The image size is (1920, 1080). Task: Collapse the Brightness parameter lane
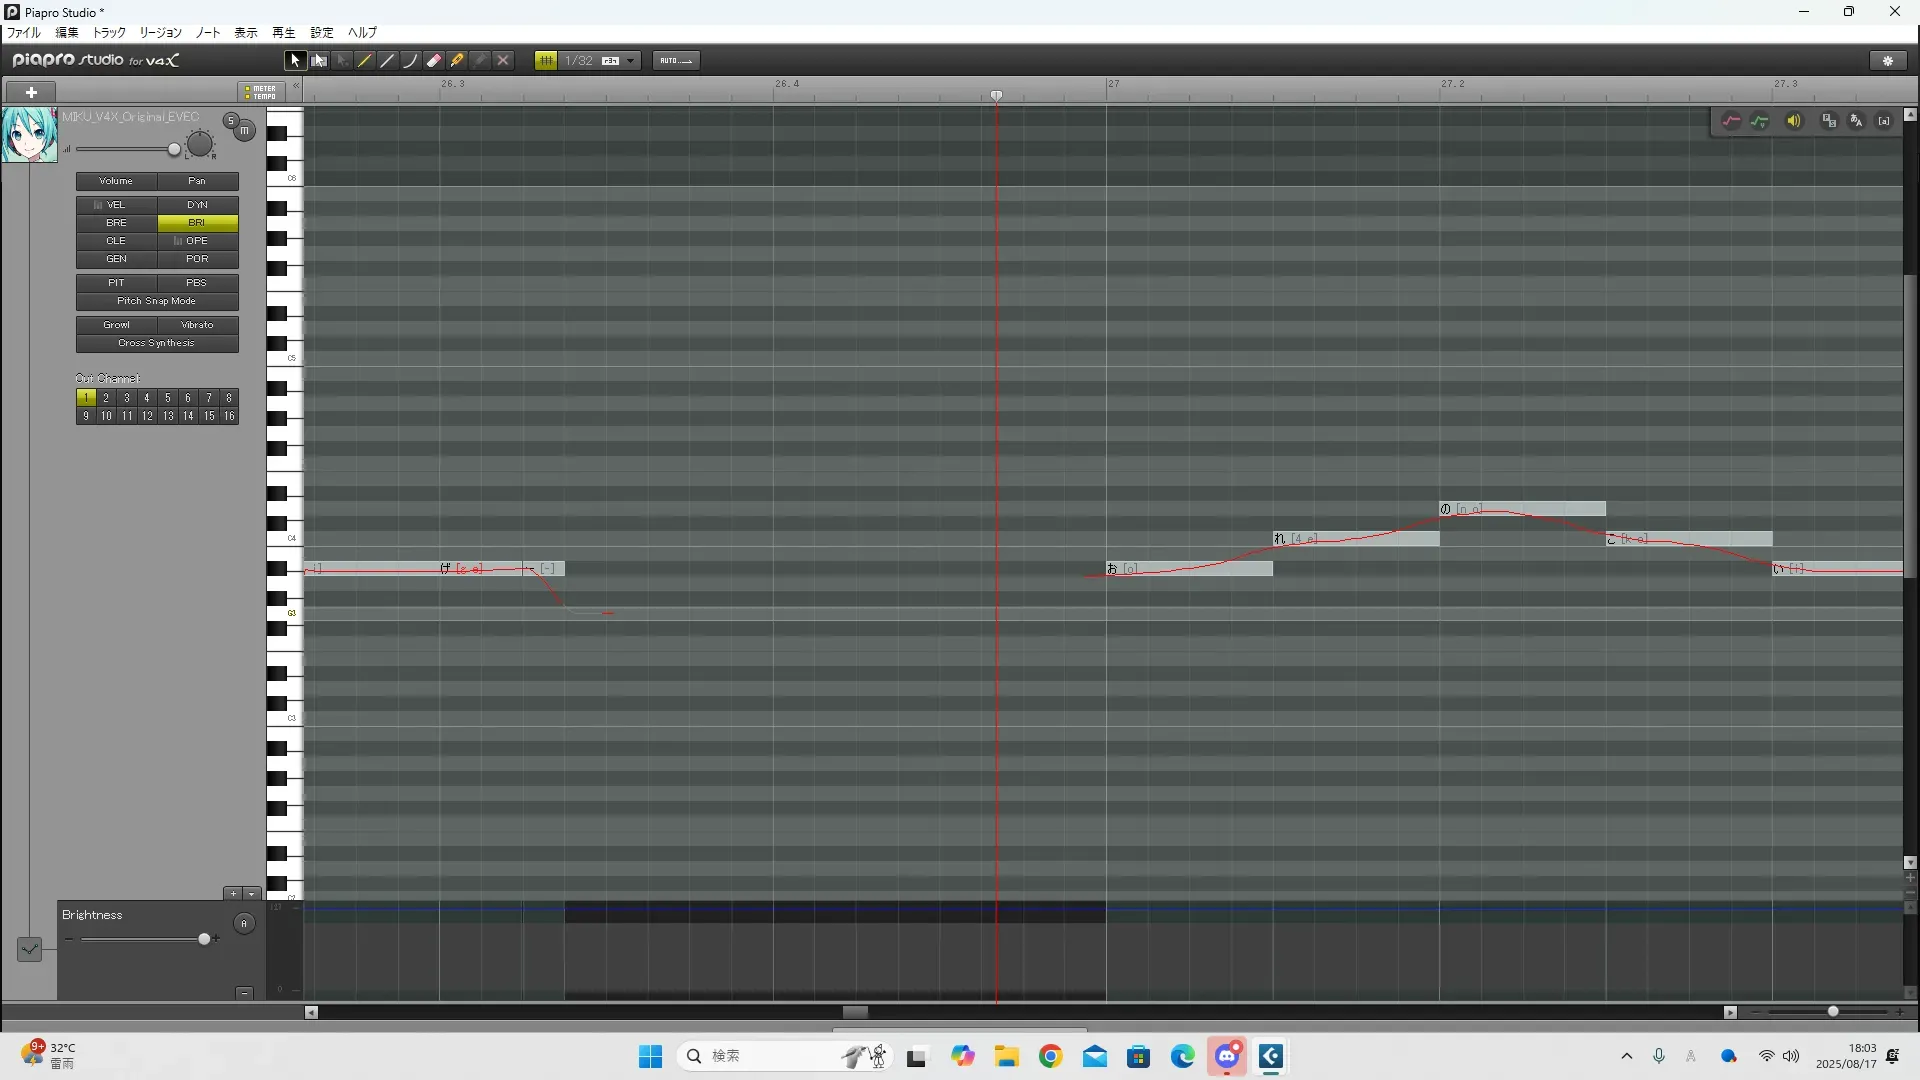point(244,993)
